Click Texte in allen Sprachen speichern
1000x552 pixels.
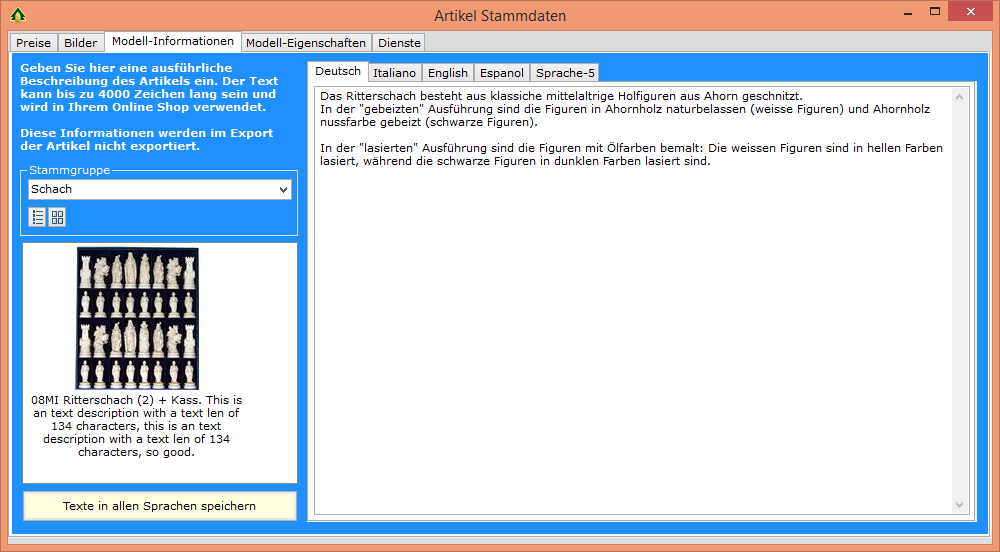[x=159, y=506]
